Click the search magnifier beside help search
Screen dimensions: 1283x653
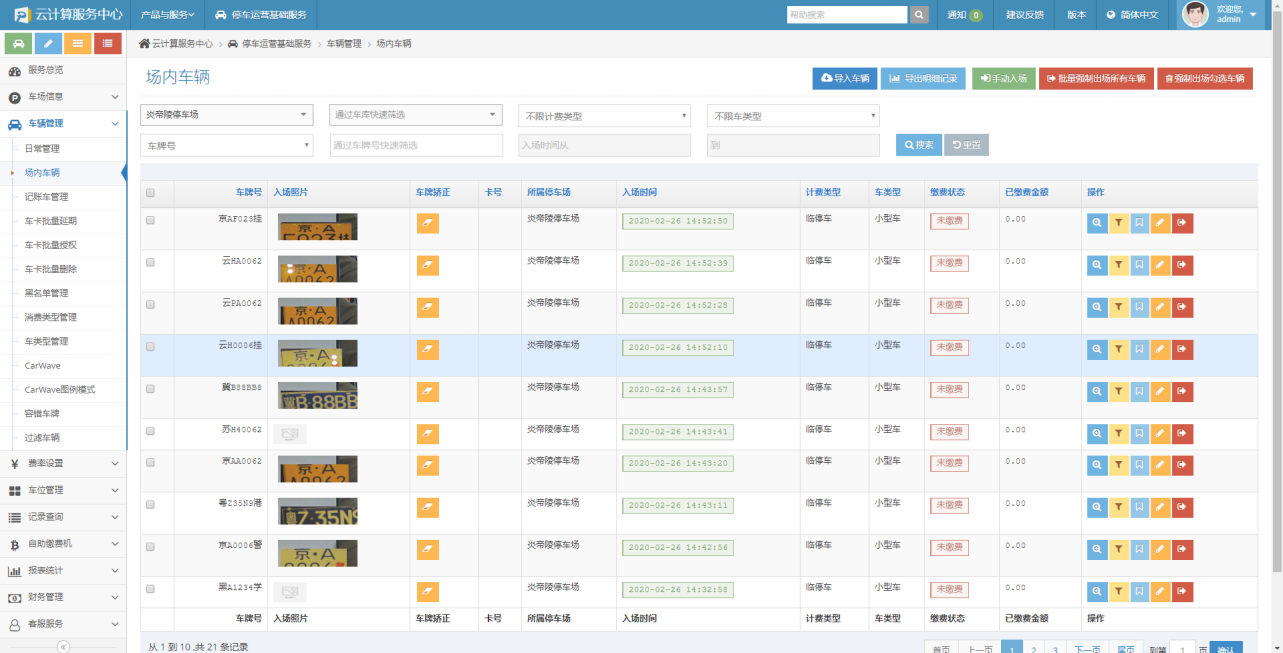(x=919, y=15)
